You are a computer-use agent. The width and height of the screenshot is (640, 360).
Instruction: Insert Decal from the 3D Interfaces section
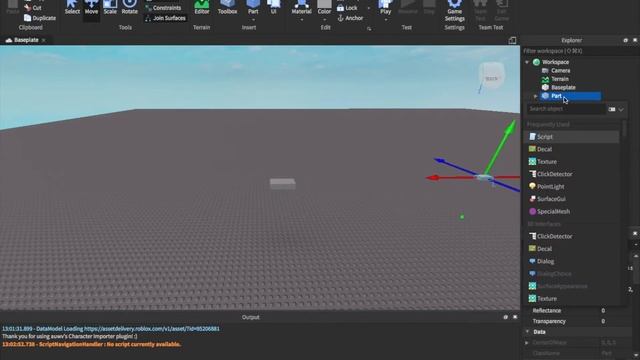click(x=571, y=249)
